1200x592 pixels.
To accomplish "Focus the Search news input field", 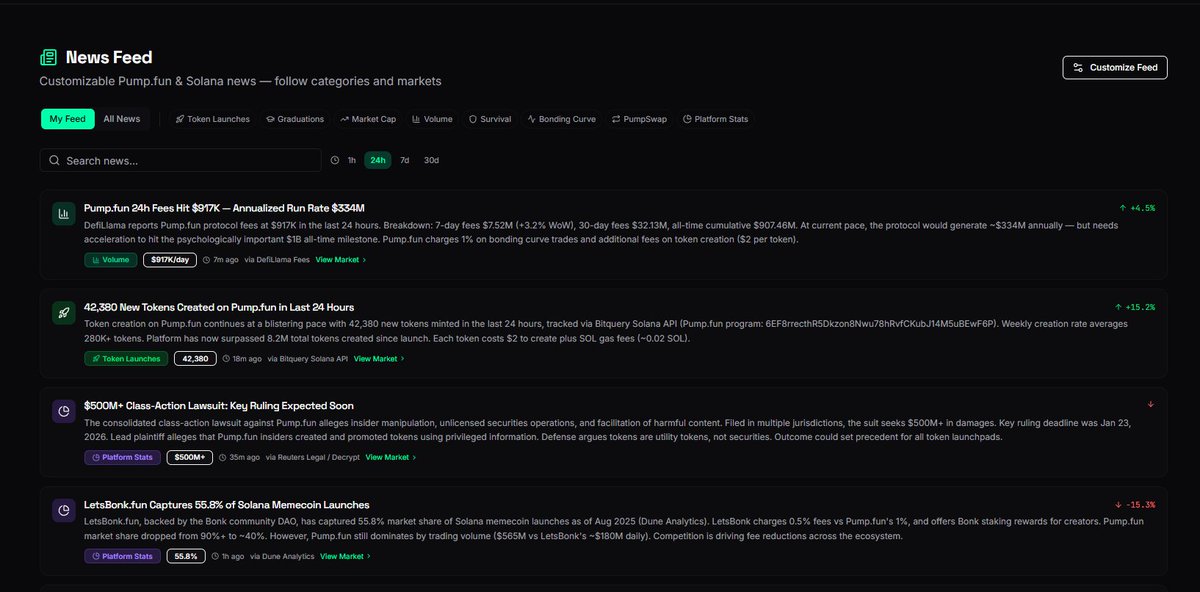I will pos(181,160).
